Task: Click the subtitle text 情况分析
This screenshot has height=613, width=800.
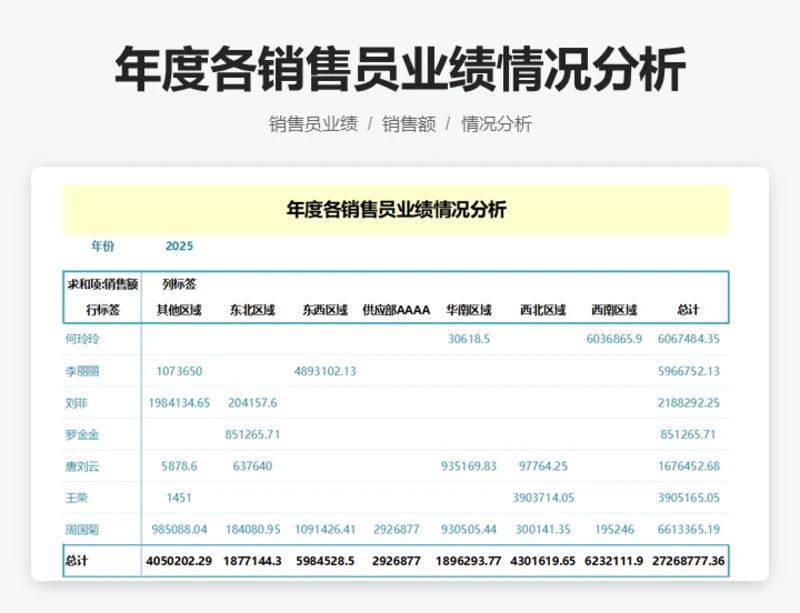Action: click(x=496, y=124)
